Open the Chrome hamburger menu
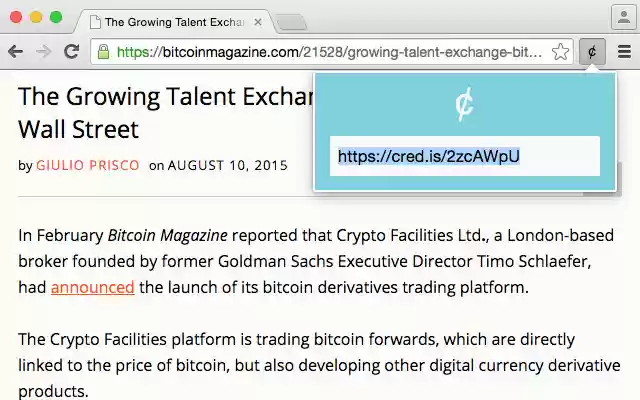 coord(624,52)
